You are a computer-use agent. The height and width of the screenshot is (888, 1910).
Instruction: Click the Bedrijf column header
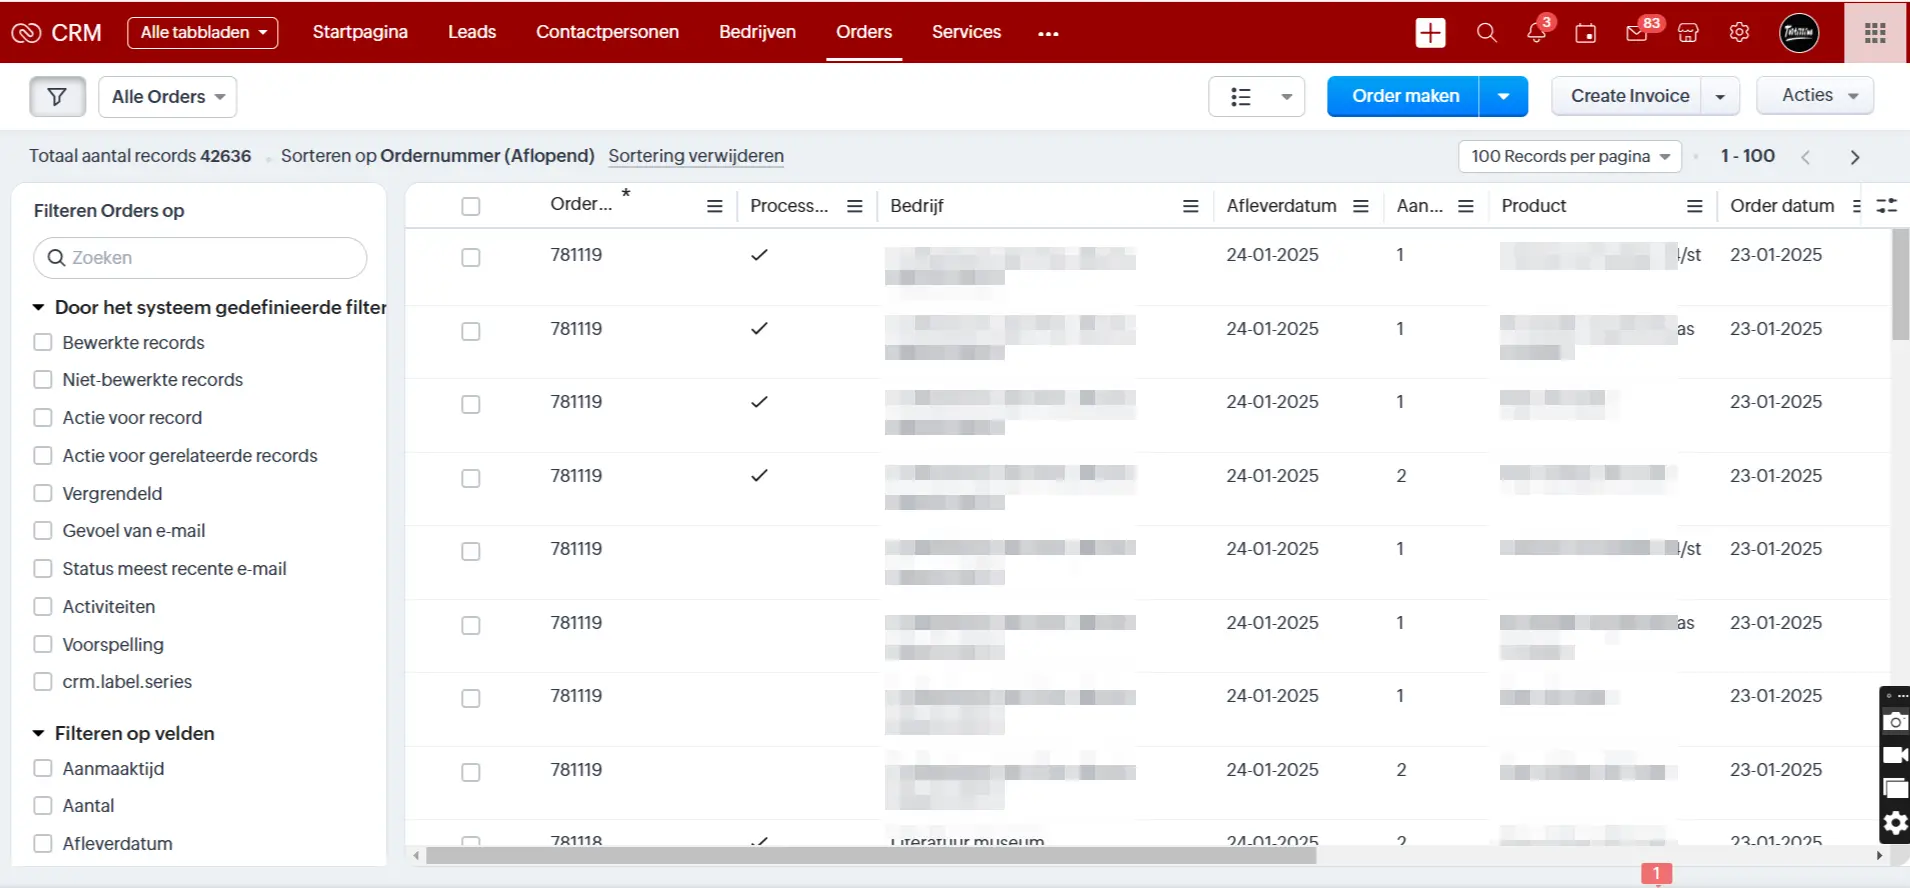point(917,206)
